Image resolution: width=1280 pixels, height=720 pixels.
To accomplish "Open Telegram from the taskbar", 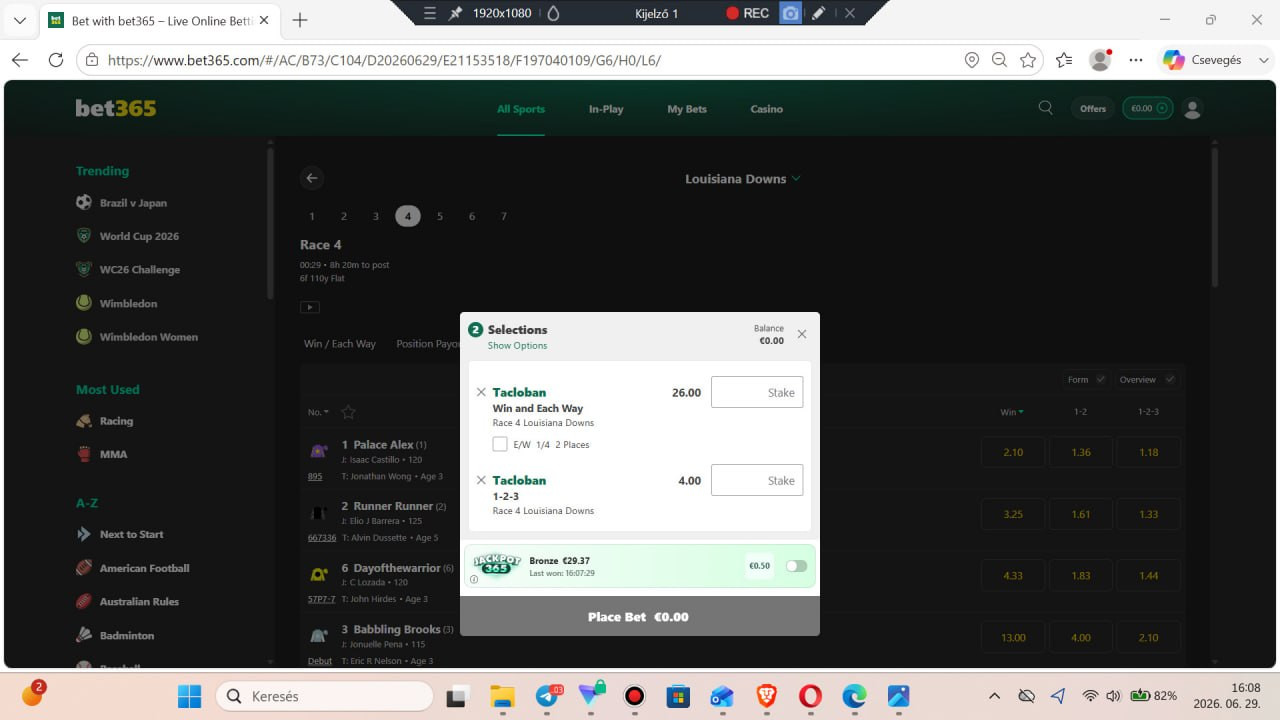I will tap(547, 696).
